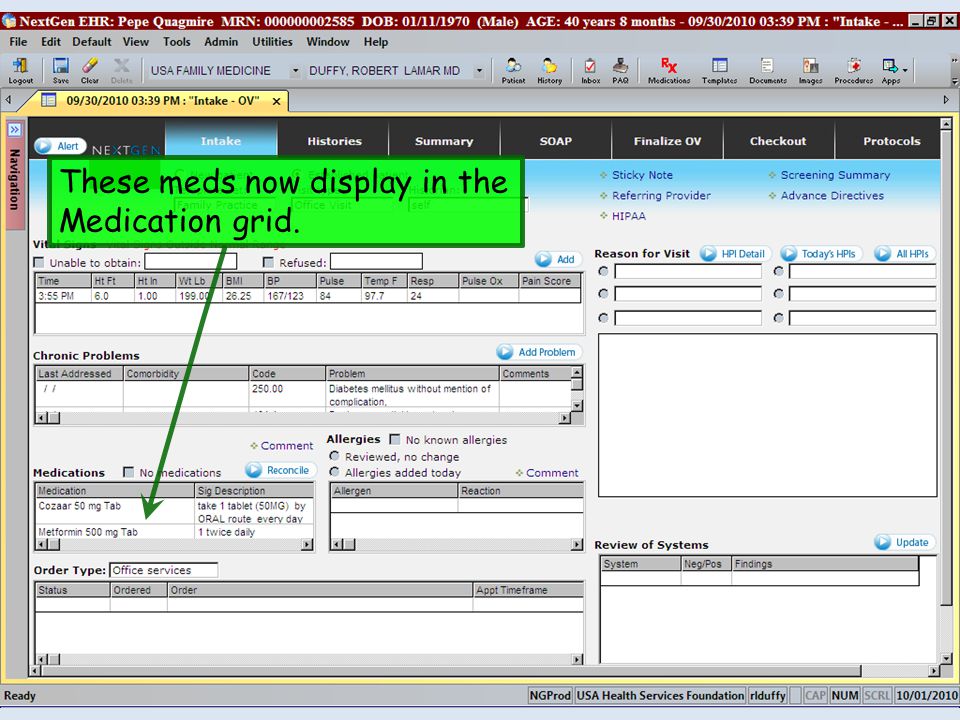Open the Templates toolbar icon

[719, 70]
